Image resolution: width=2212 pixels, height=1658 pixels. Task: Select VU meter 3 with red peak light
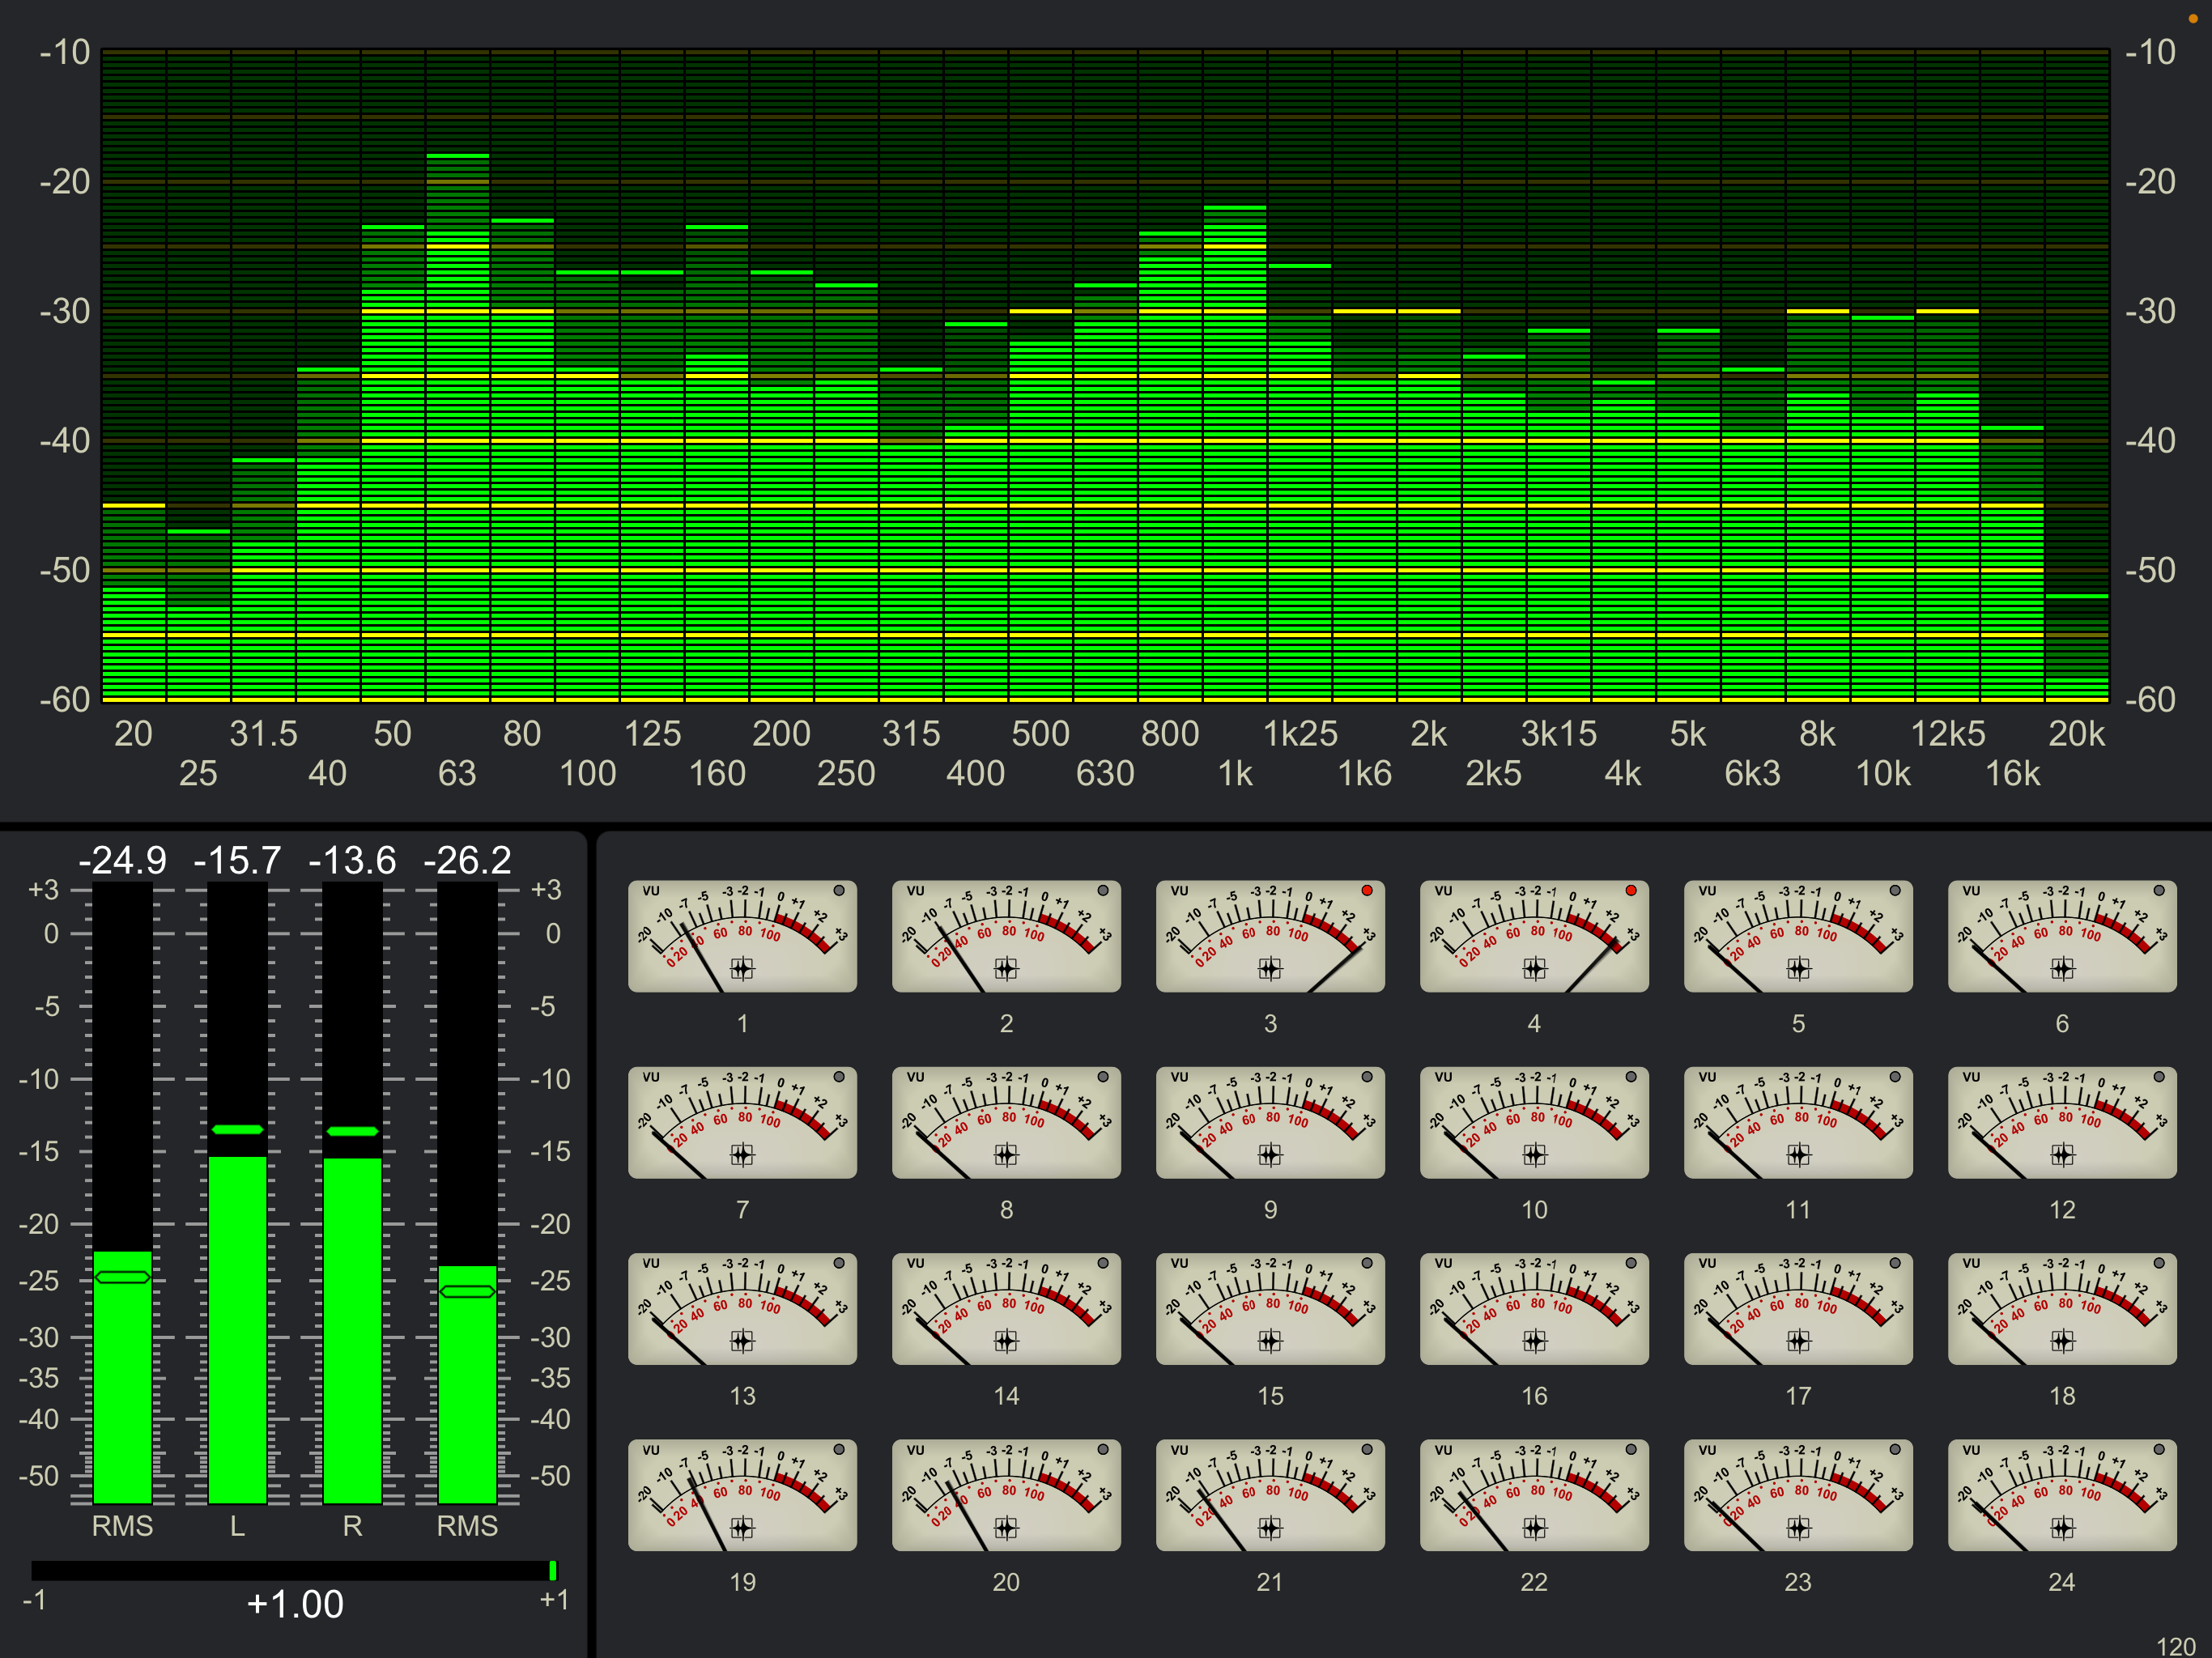(x=1270, y=936)
